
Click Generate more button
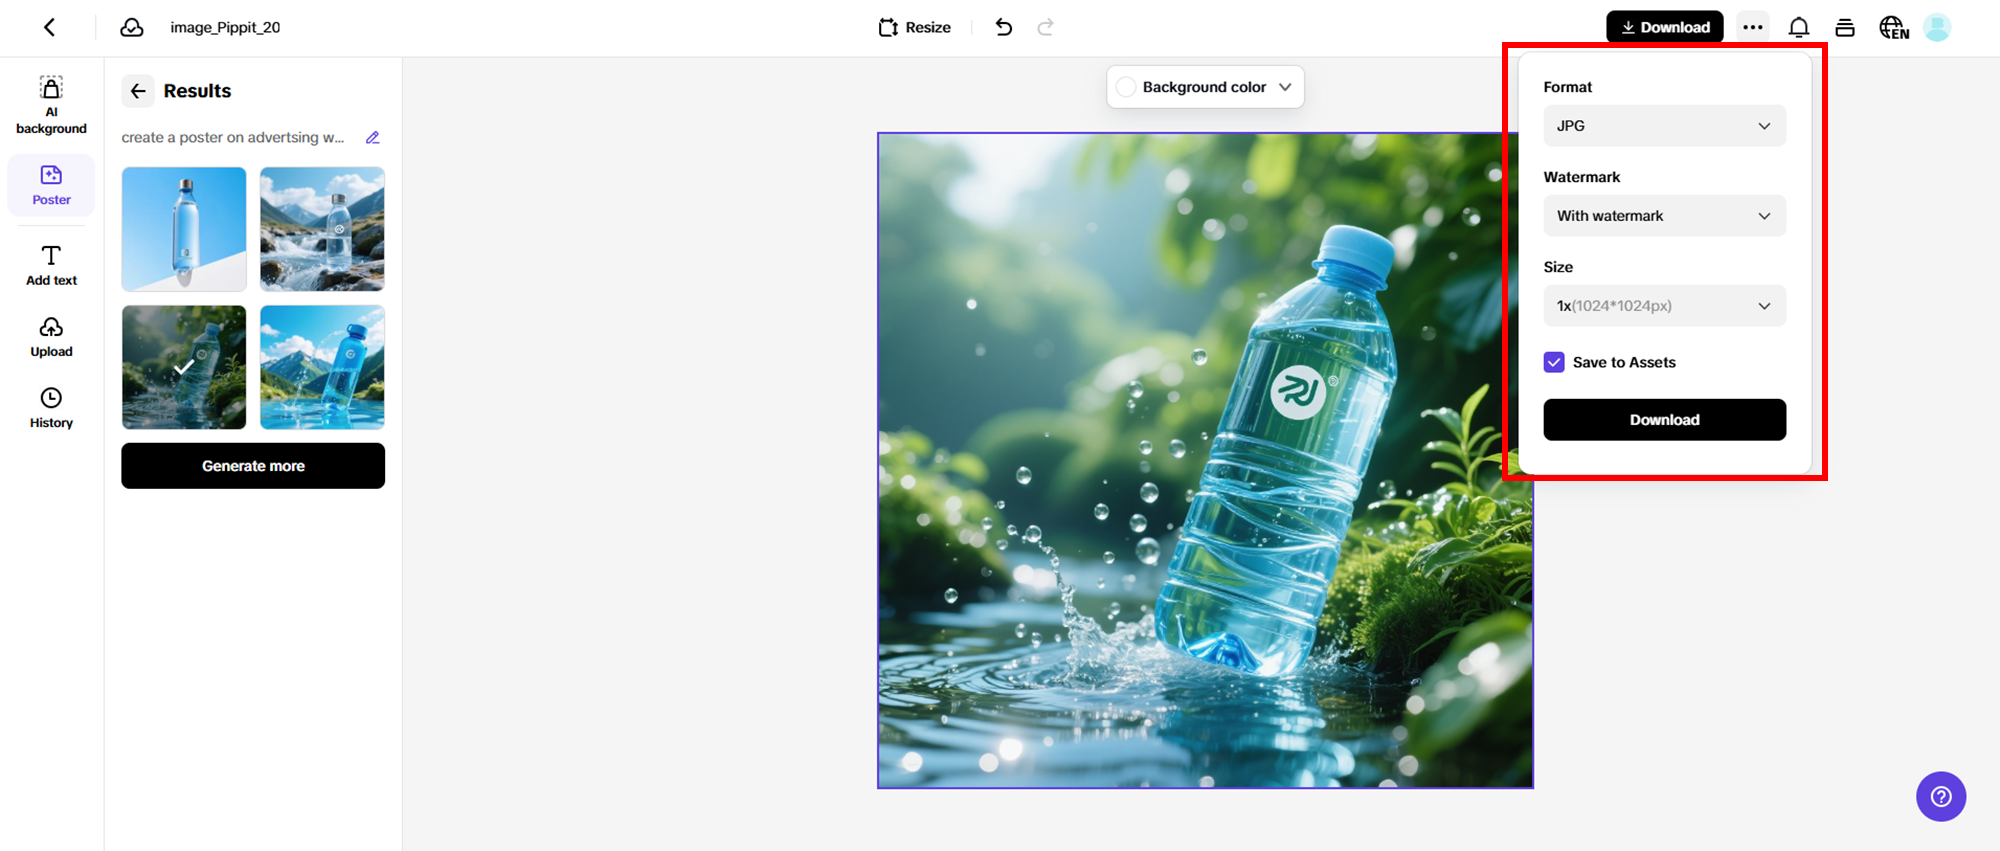(253, 466)
